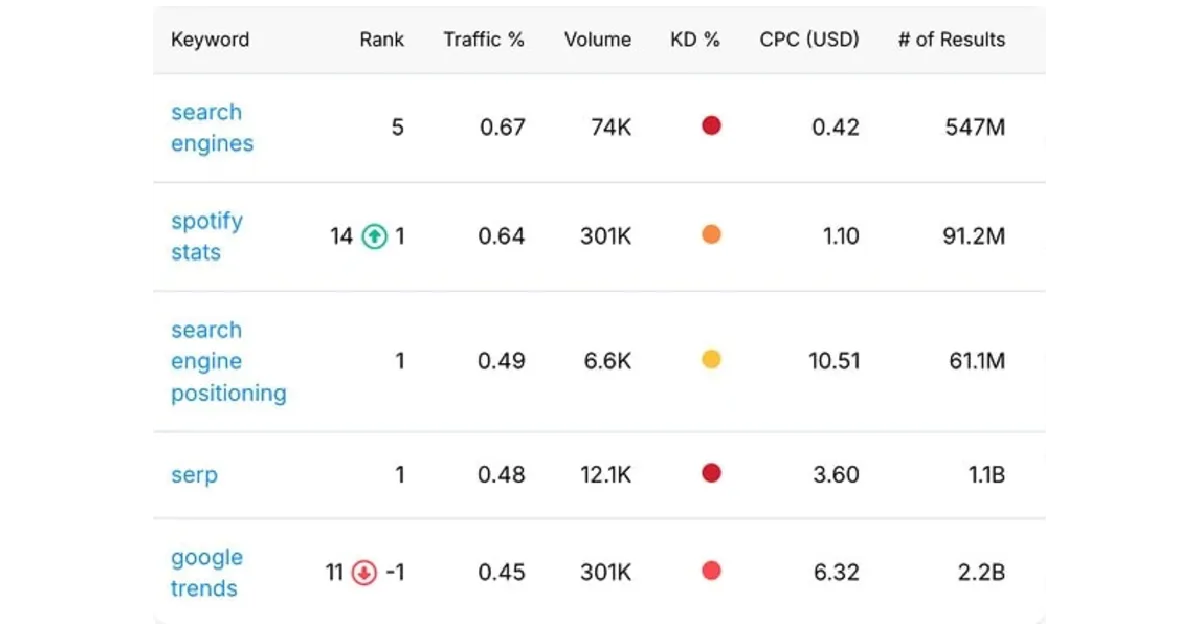Viewport: 1198px width, 624px height.
Task: Click the red rank decrease arrow beside google trends
Action: (361, 572)
